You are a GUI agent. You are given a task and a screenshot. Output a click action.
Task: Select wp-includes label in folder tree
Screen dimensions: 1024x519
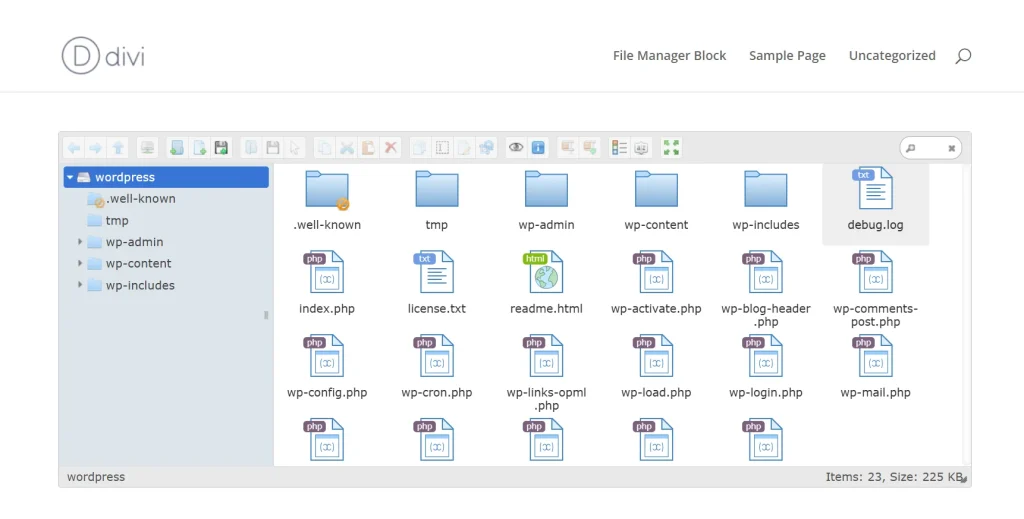pyautogui.click(x=140, y=285)
